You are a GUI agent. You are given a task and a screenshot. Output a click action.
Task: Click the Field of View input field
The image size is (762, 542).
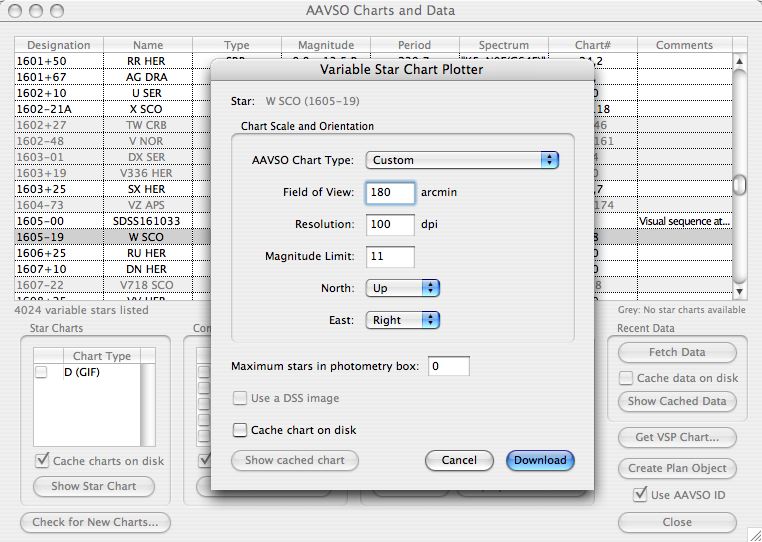point(390,192)
